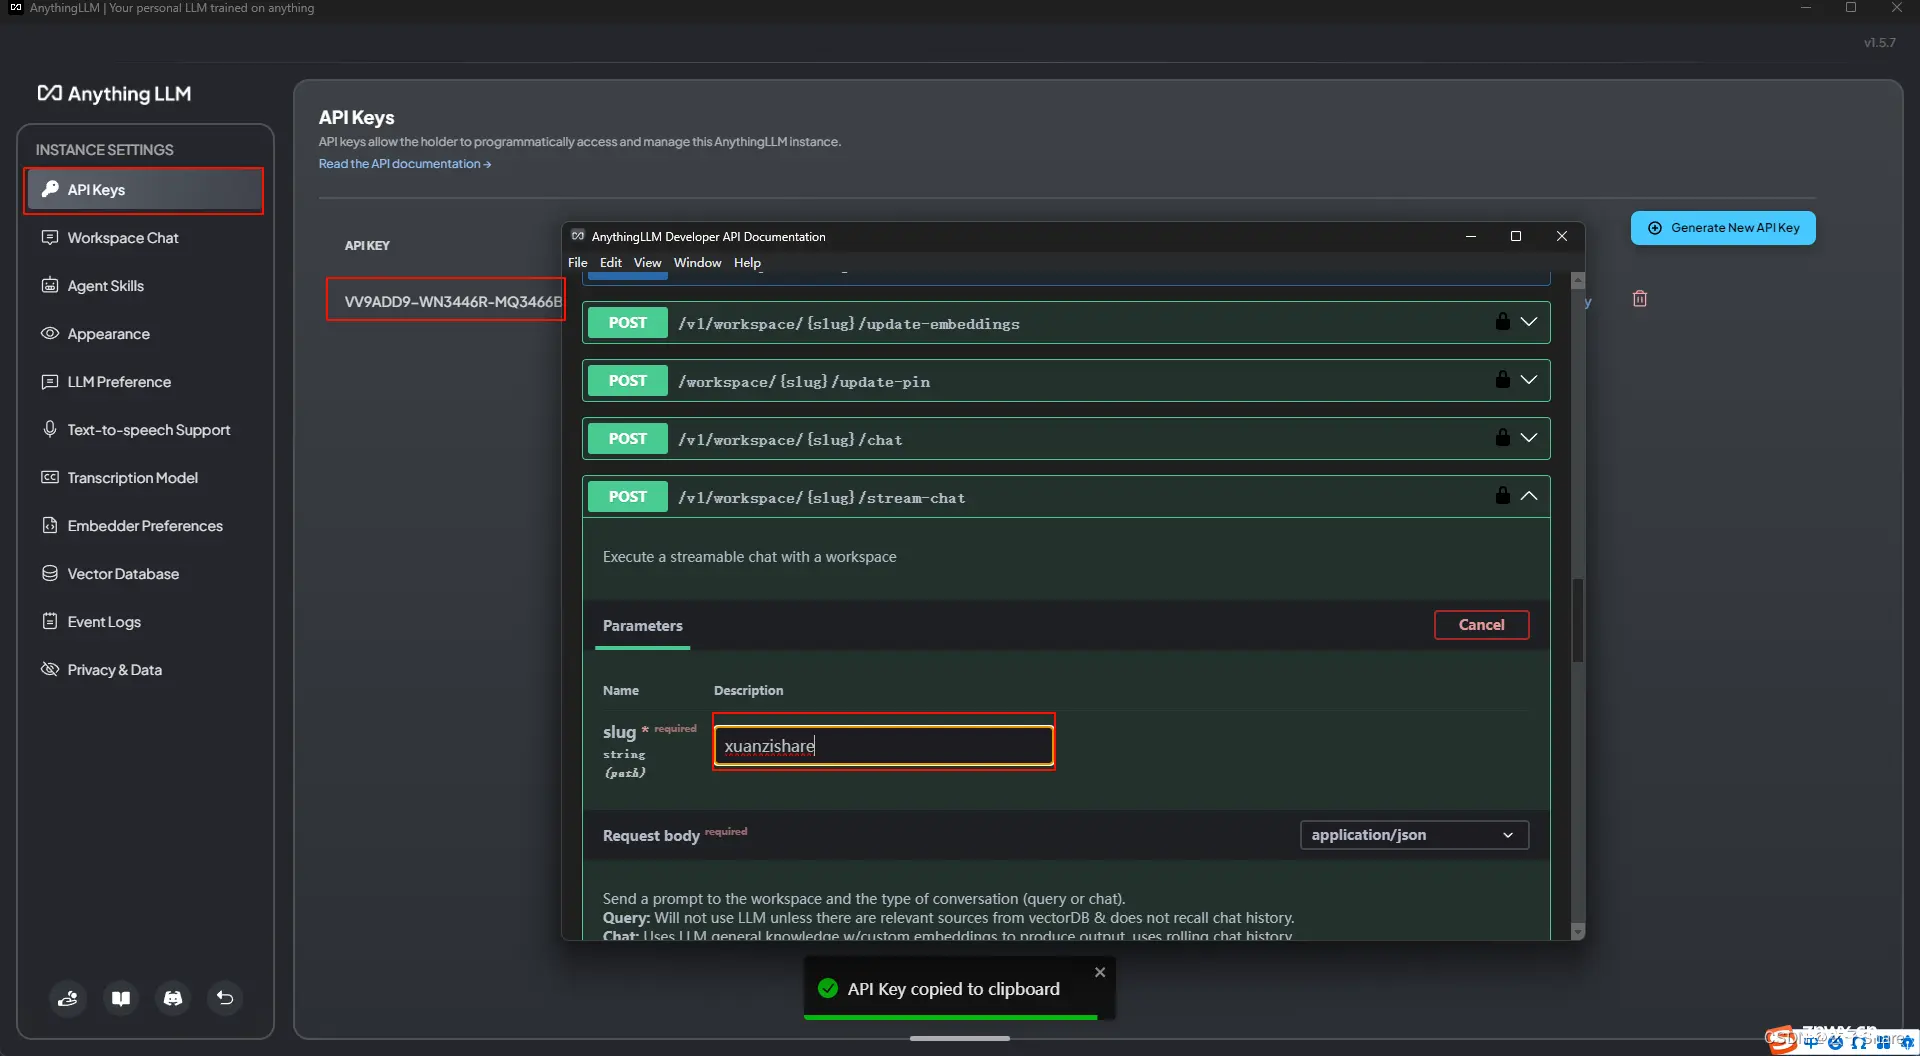Collapse the stream-chat endpoint chevron

pyautogui.click(x=1529, y=496)
